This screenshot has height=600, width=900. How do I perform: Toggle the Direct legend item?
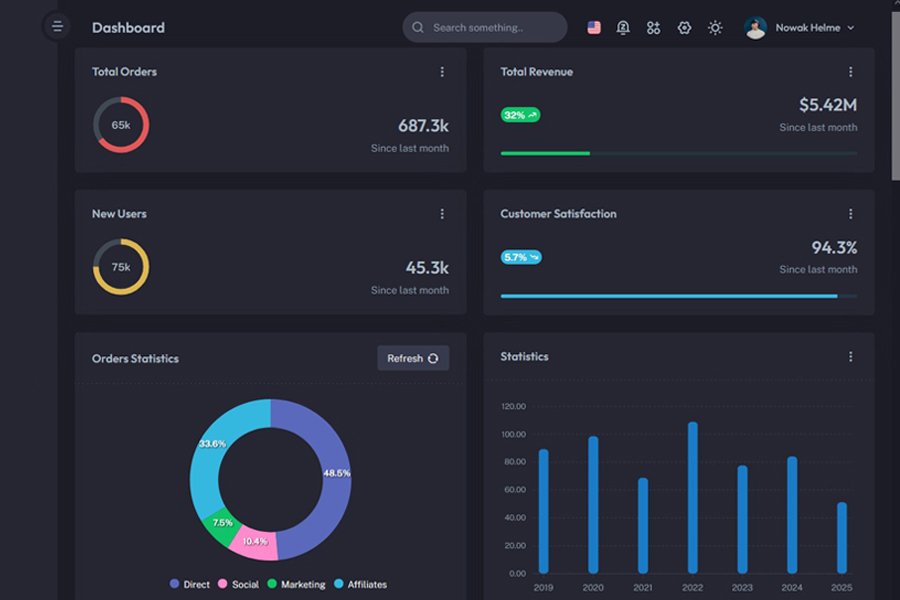pos(190,584)
